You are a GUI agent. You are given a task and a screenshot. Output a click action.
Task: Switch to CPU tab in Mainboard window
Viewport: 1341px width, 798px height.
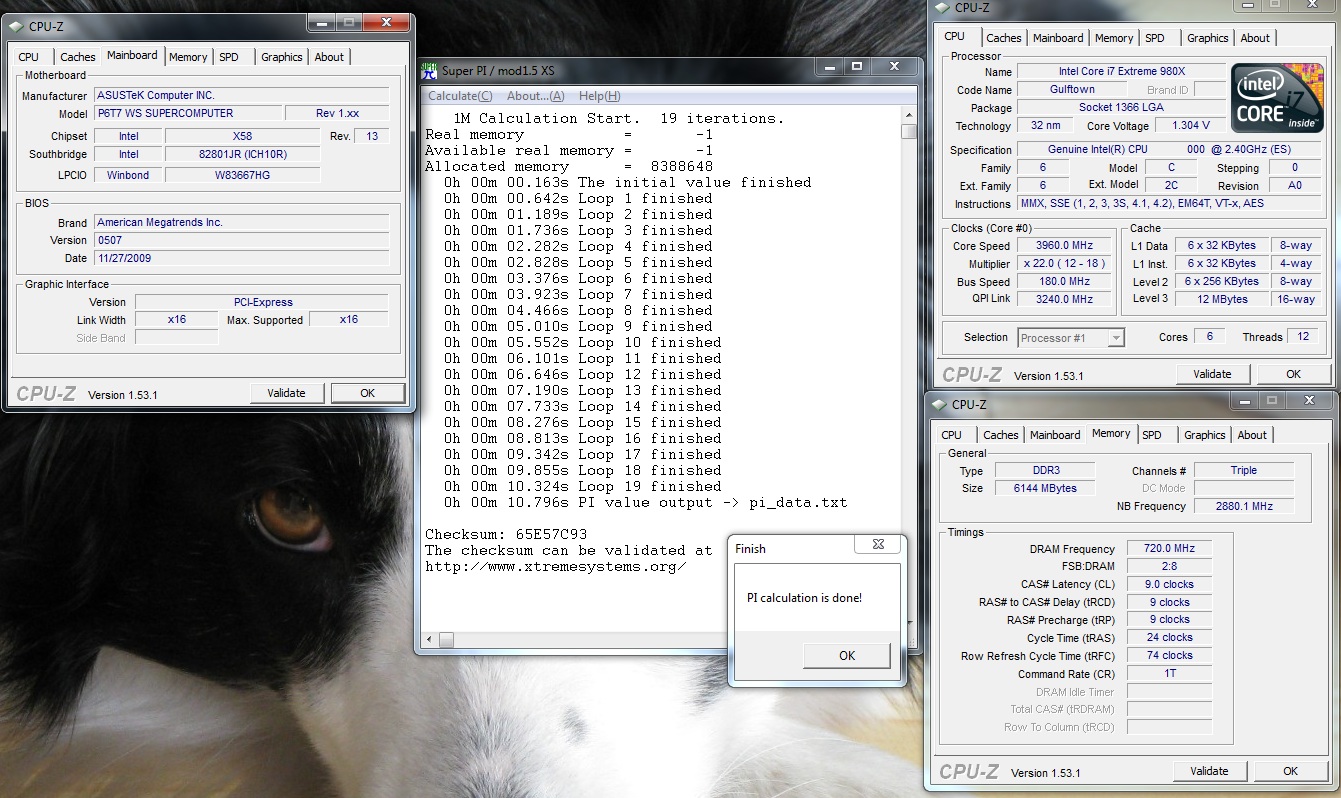point(29,57)
